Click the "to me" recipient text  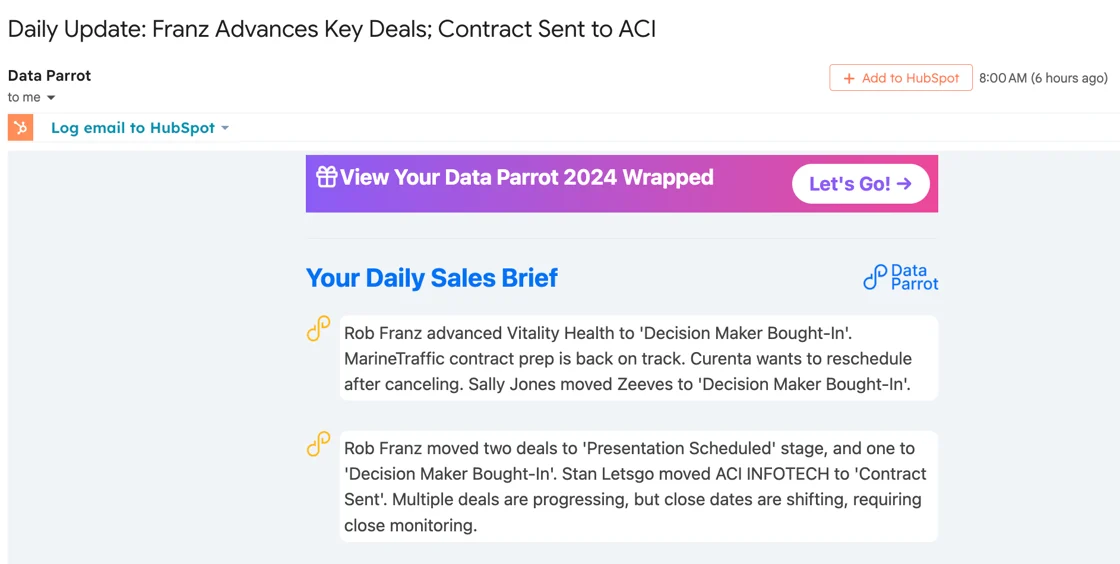pos(24,97)
